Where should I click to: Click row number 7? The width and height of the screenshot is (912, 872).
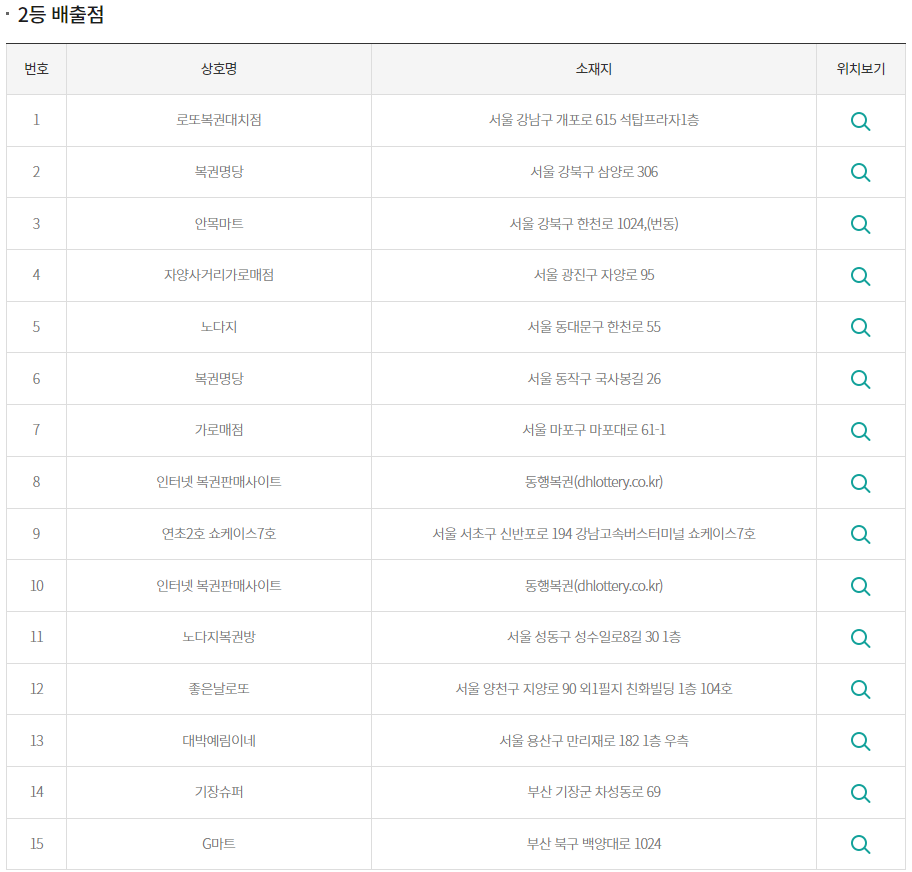click(36, 430)
